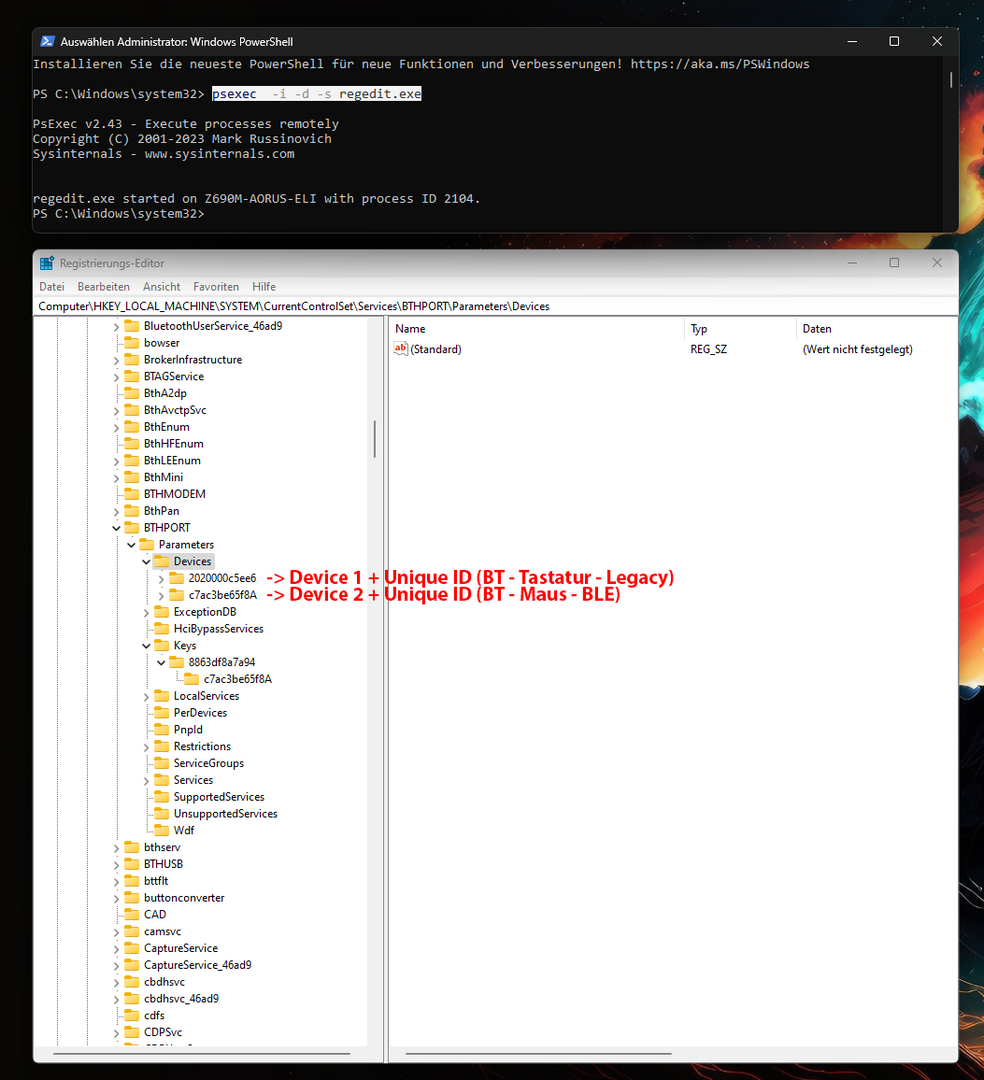This screenshot has width=984, height=1080.
Task: Select the BTHMODEM folder icon
Action: click(x=132, y=494)
